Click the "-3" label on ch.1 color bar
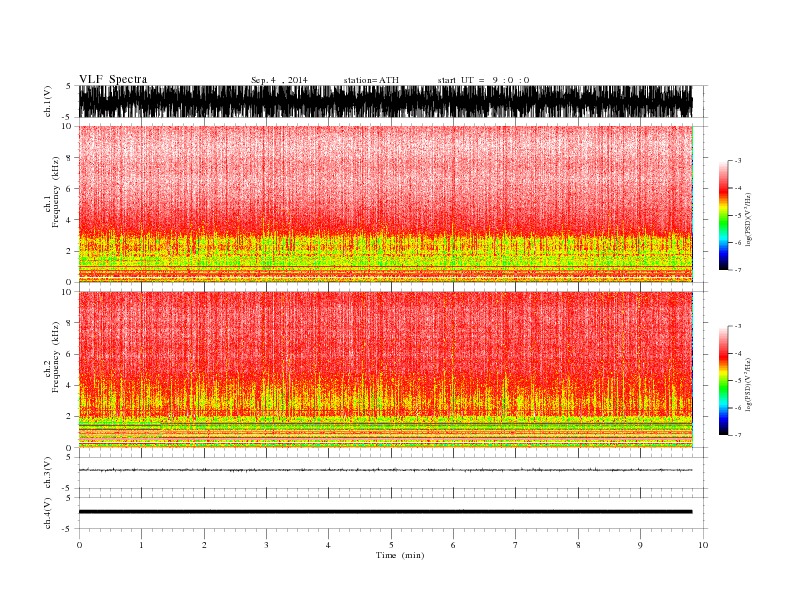The image size is (792, 612). click(x=737, y=161)
